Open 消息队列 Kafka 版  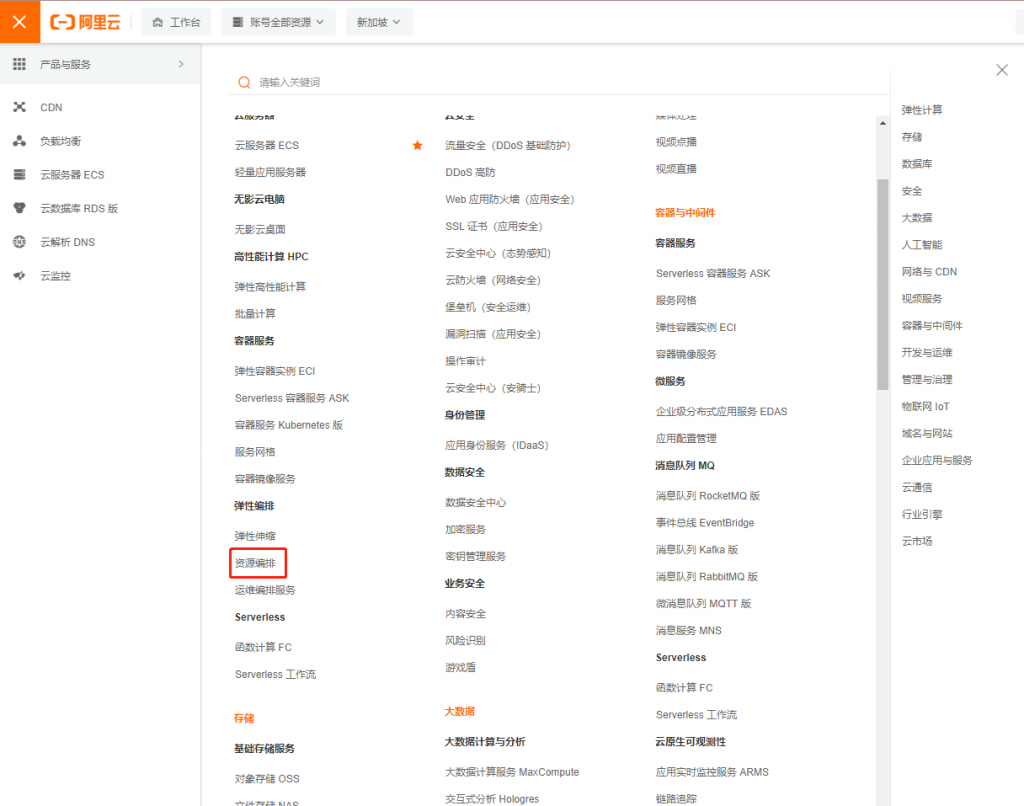(697, 550)
